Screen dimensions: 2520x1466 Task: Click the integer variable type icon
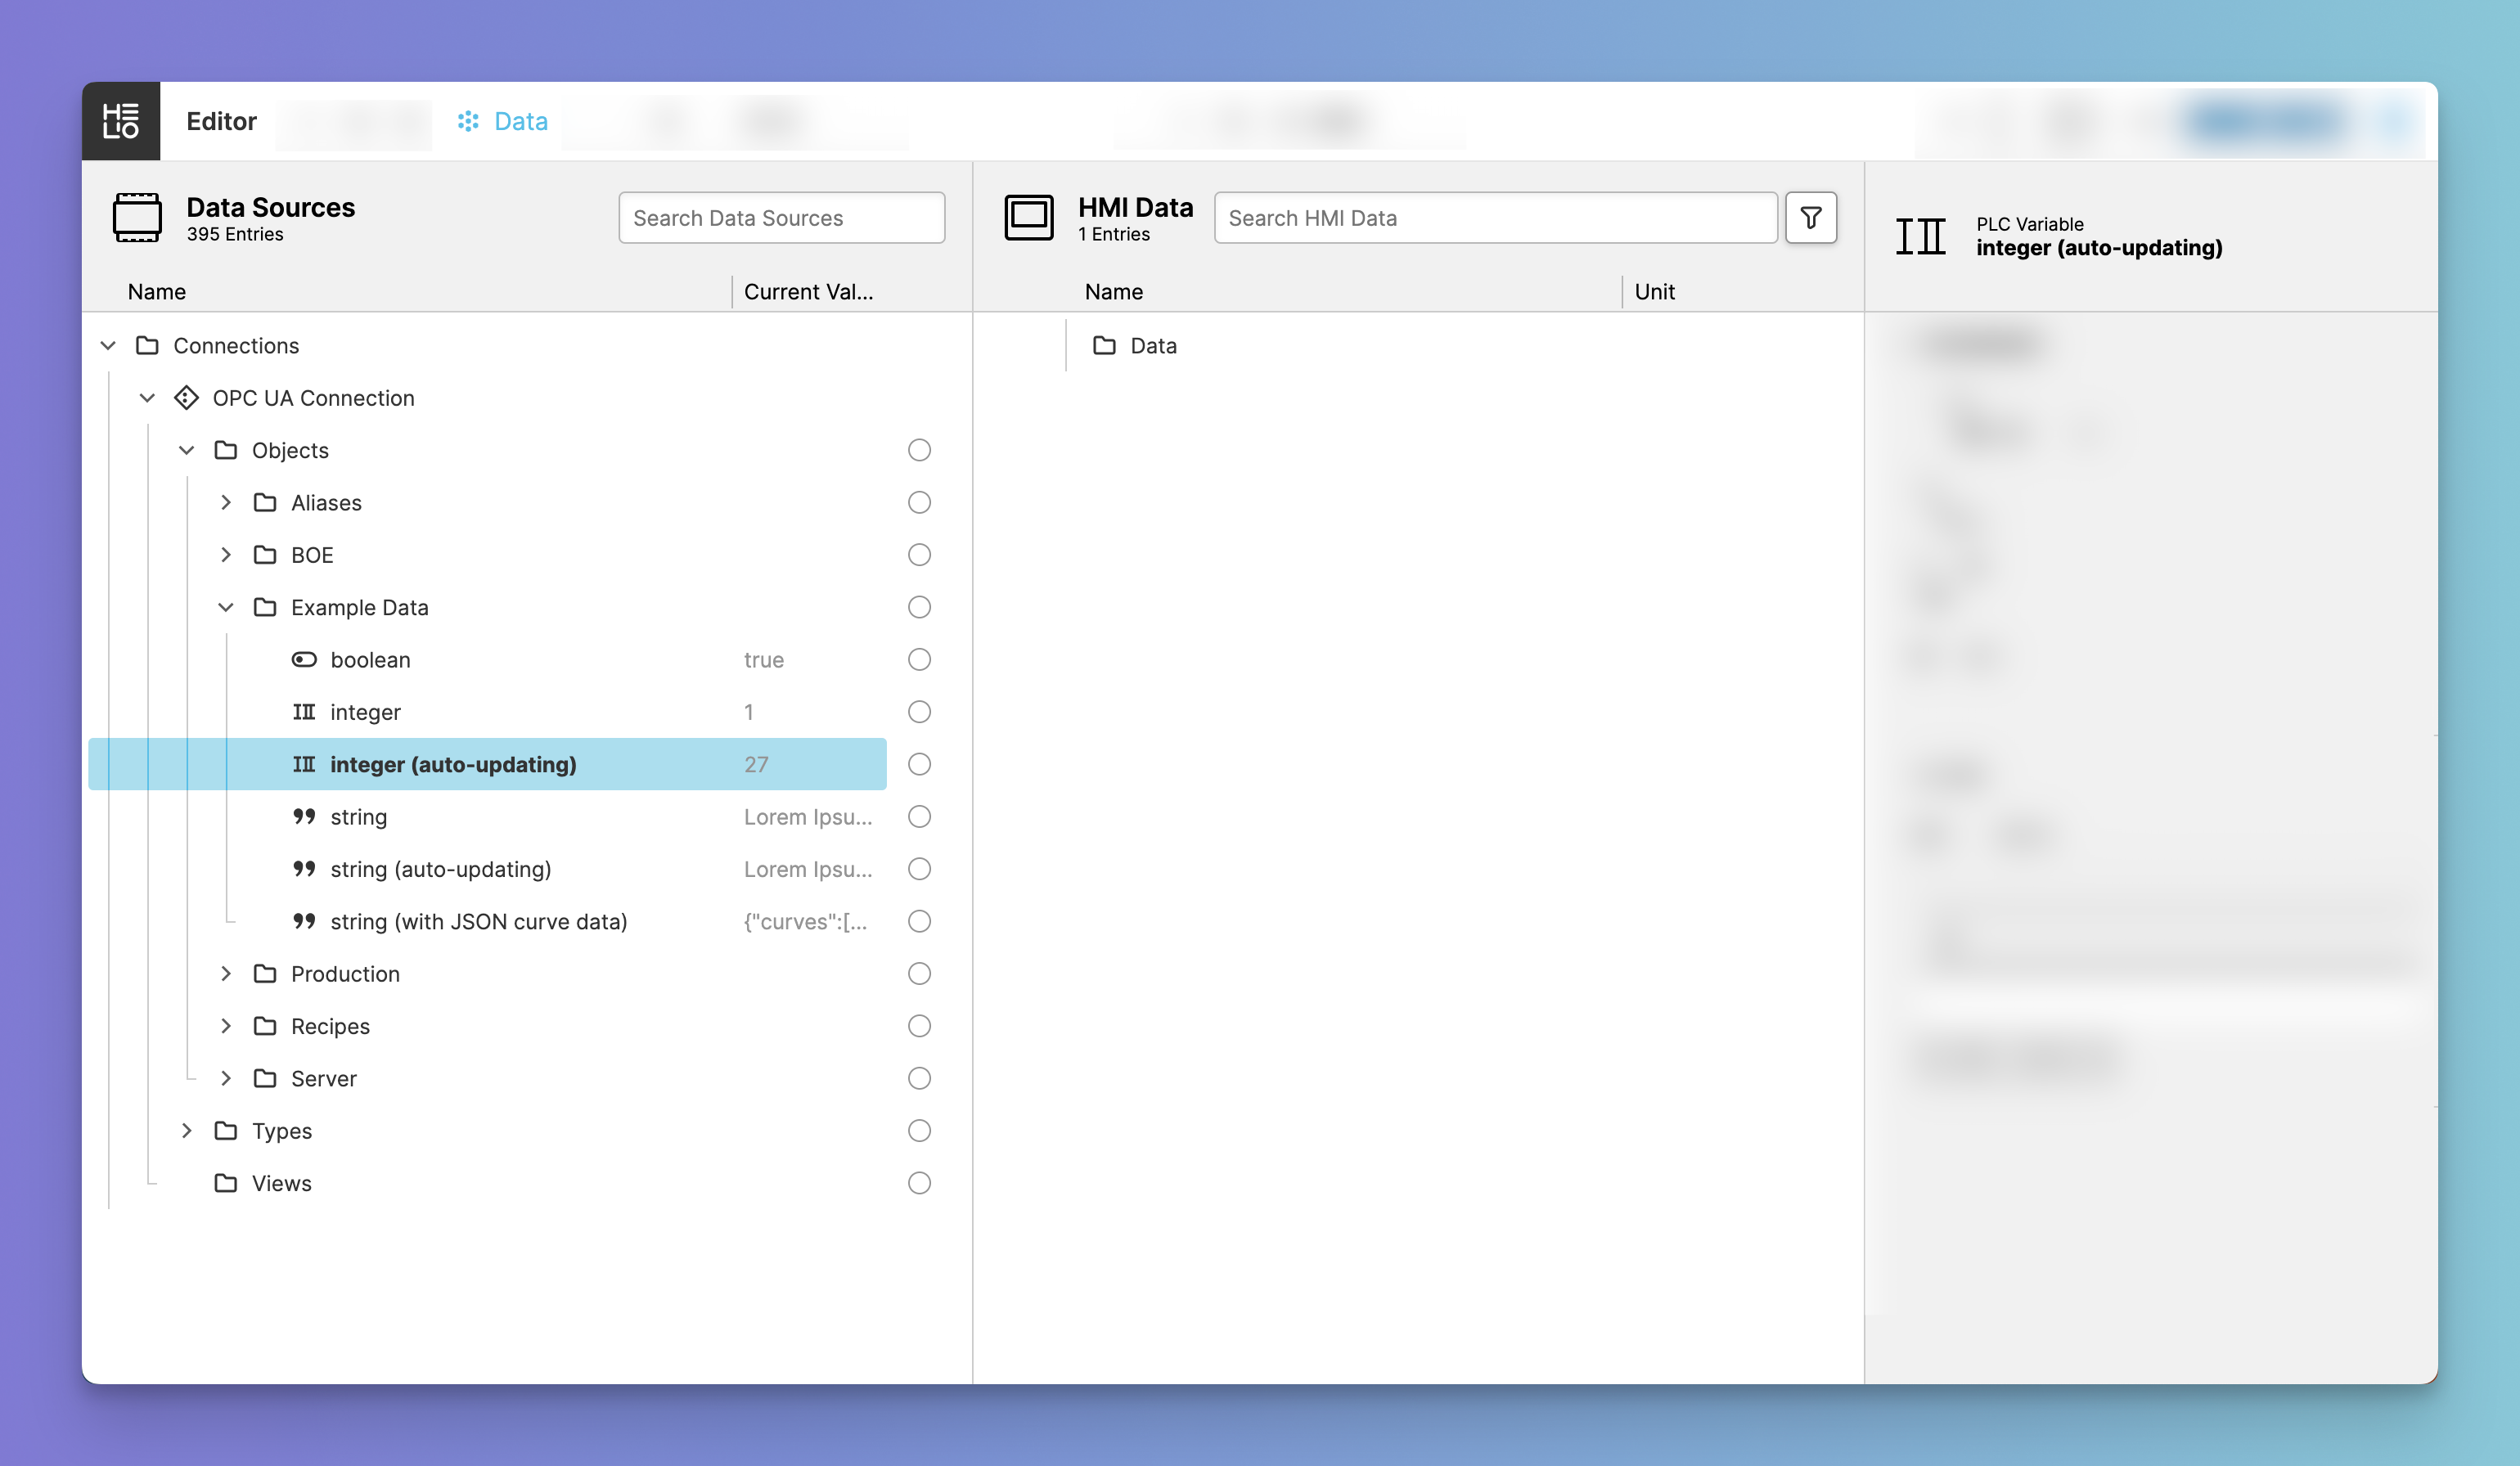click(x=304, y=712)
